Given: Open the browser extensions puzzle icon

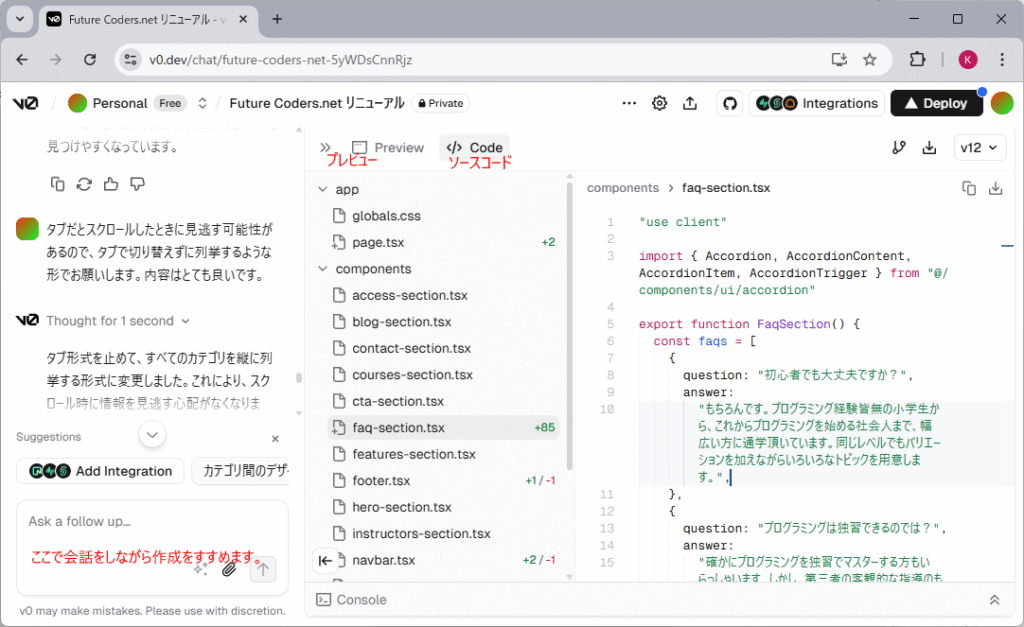Looking at the screenshot, I should point(918,59).
